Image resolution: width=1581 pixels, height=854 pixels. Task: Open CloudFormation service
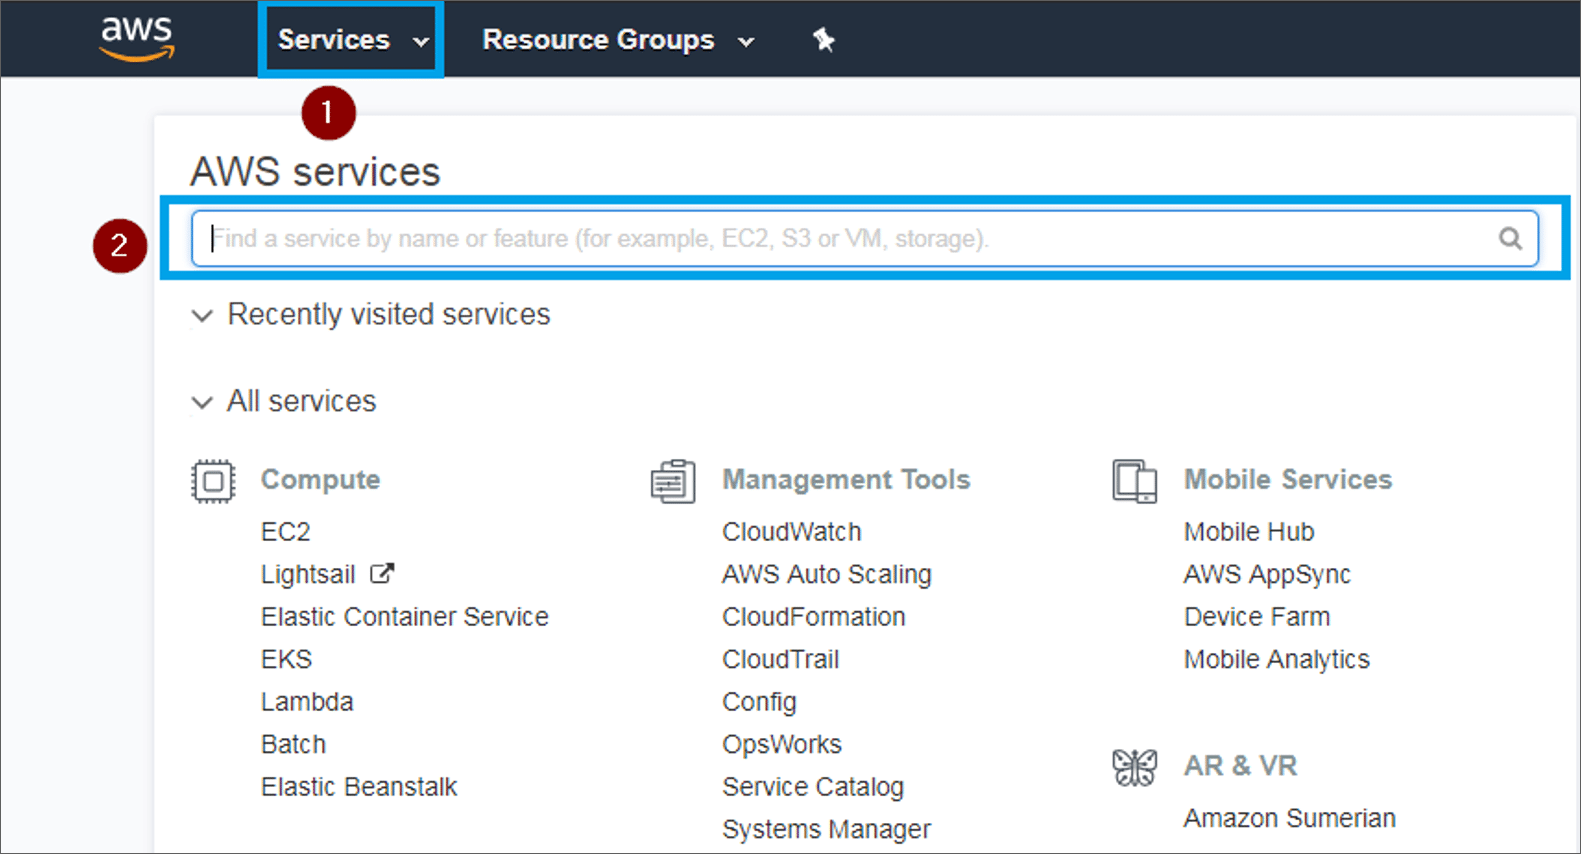[x=813, y=617]
